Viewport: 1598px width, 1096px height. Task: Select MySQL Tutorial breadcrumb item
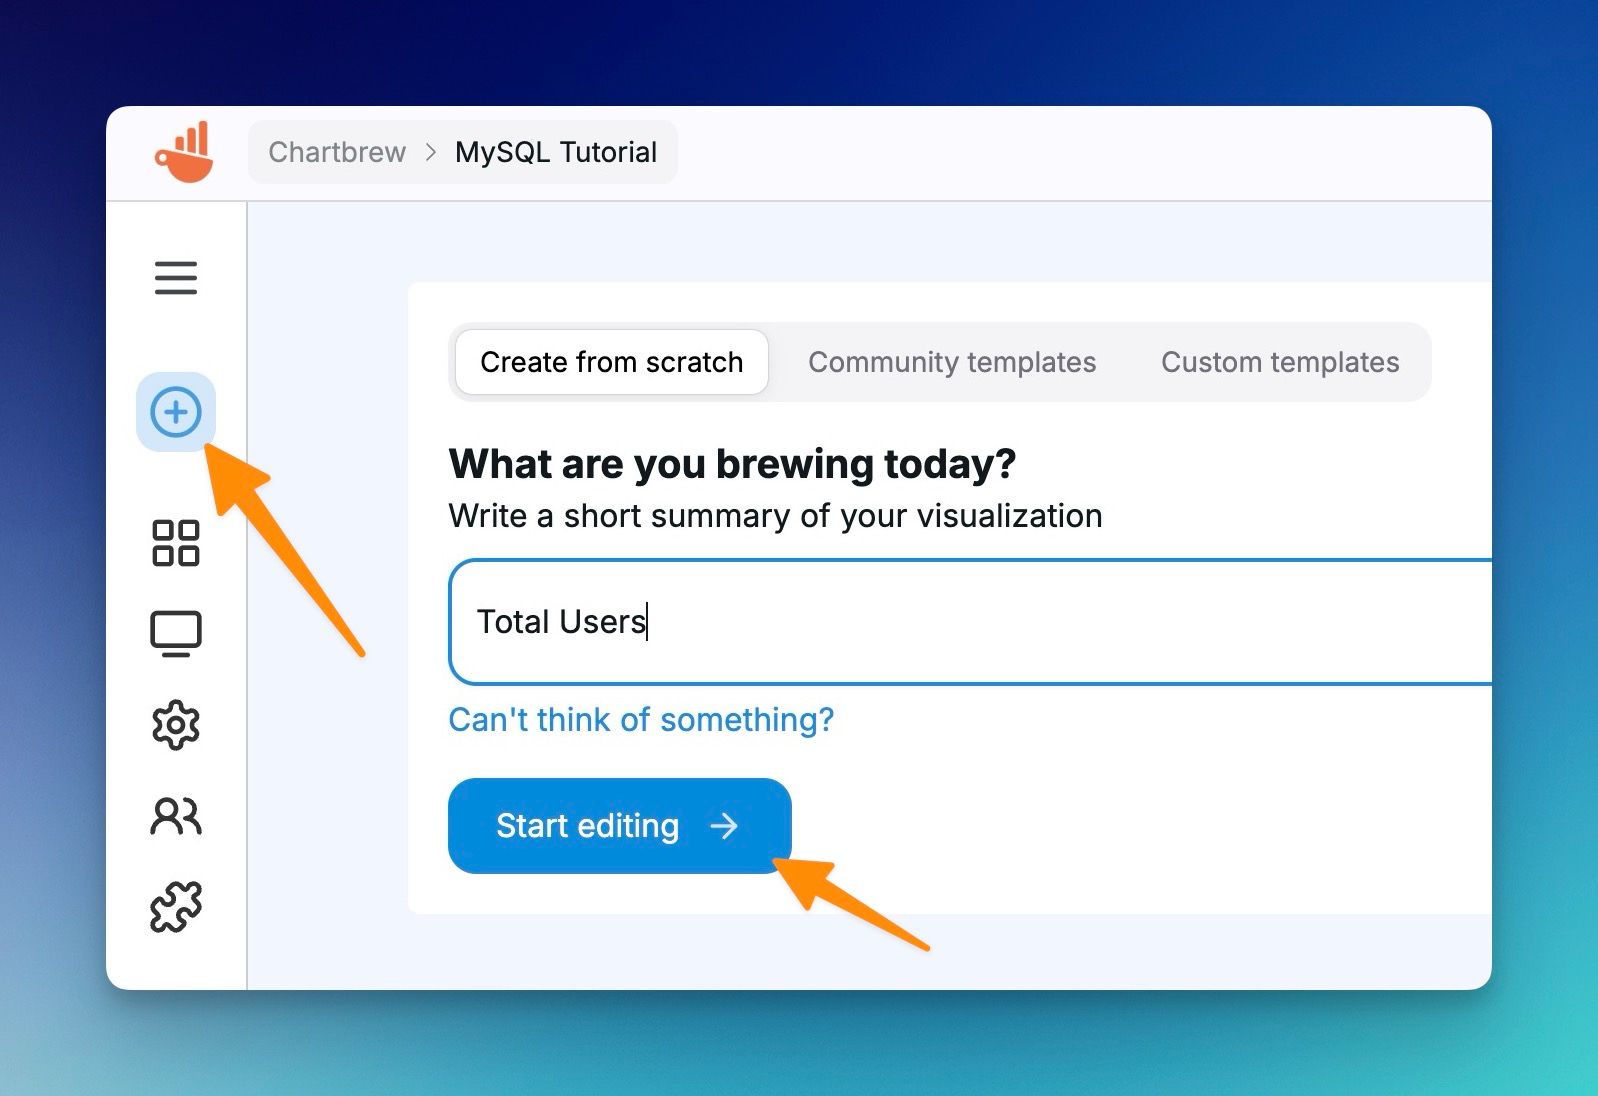pyautogui.click(x=556, y=152)
